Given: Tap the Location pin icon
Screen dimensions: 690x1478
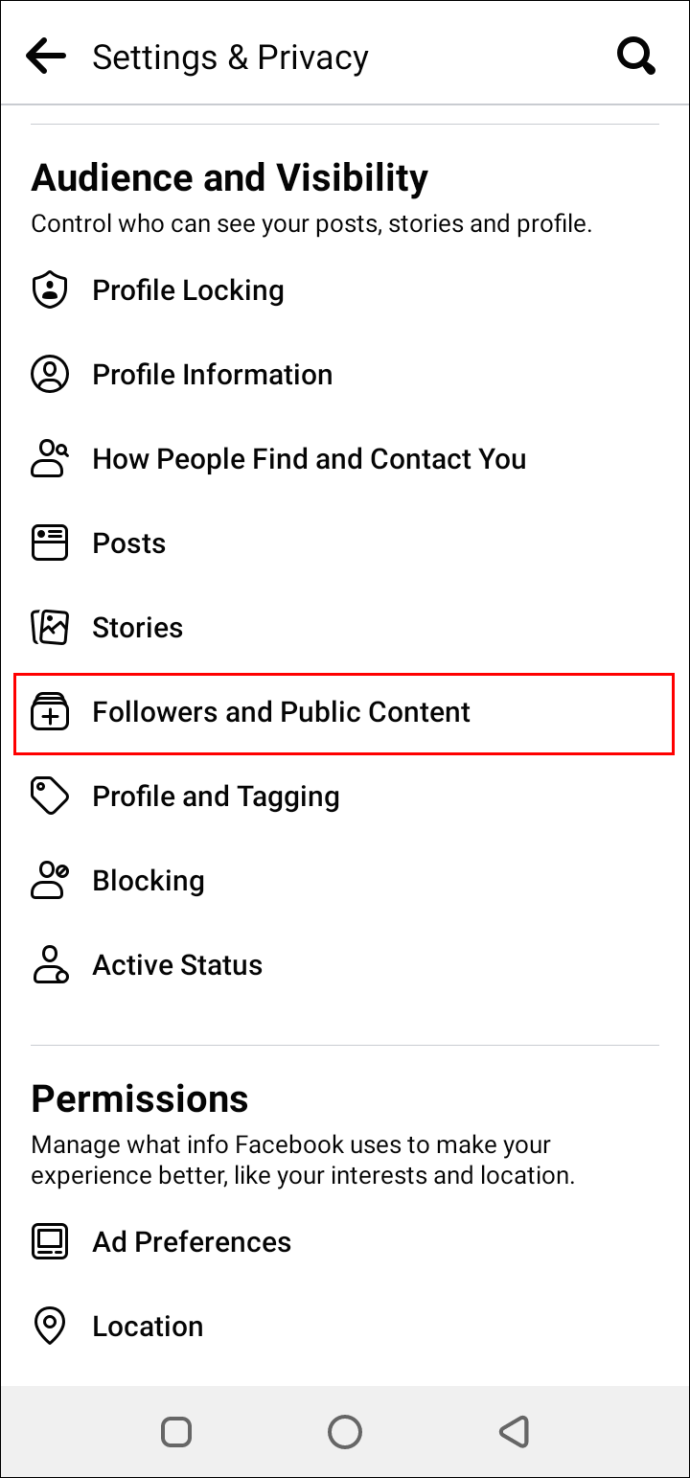Looking at the screenshot, I should [x=50, y=1326].
